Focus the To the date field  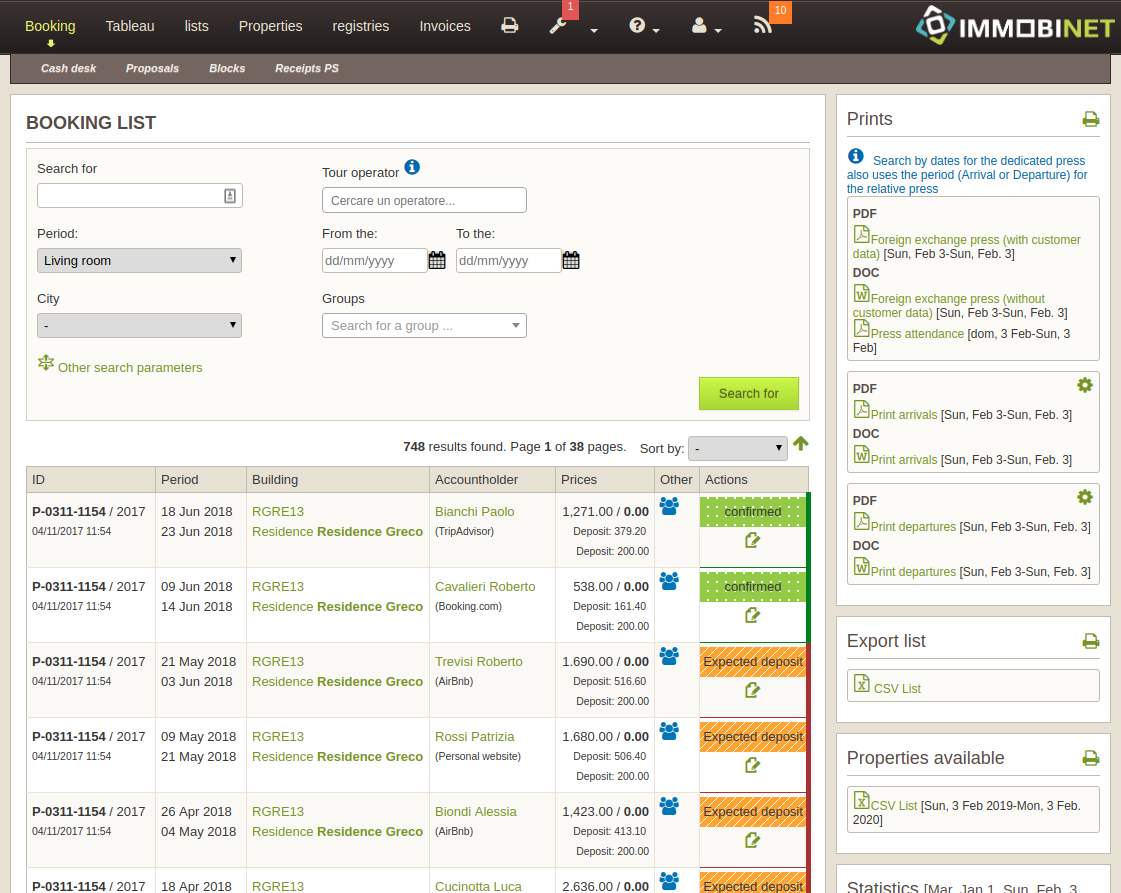tap(508, 260)
